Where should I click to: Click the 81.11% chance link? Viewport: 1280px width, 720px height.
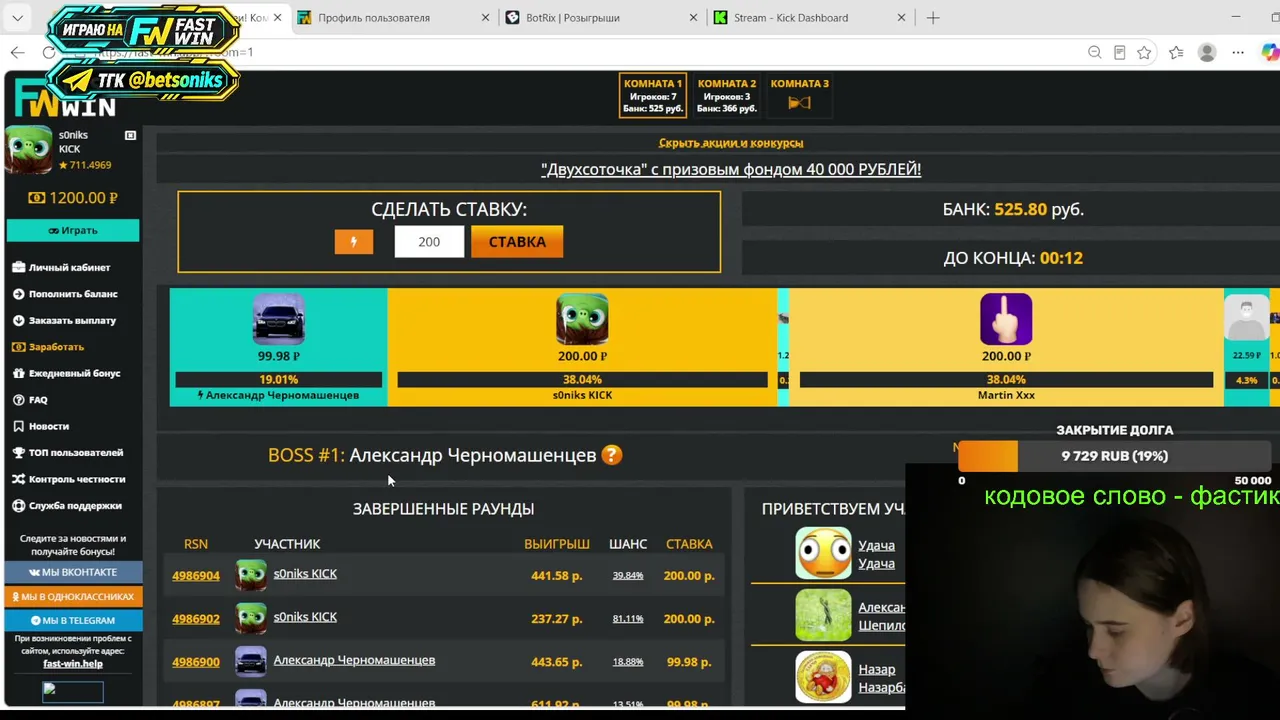coord(628,619)
